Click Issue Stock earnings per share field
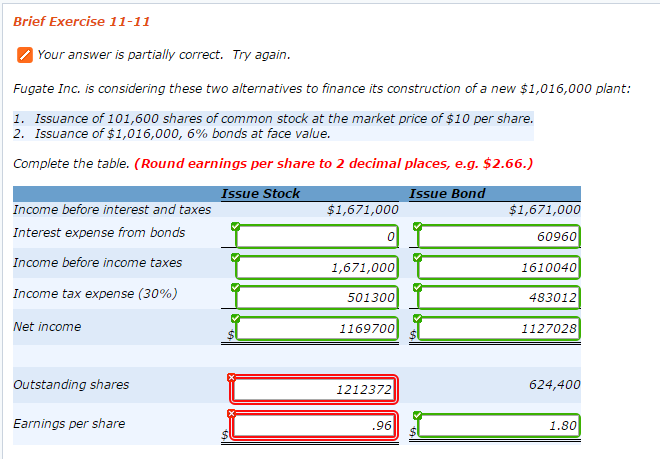 tap(314, 425)
